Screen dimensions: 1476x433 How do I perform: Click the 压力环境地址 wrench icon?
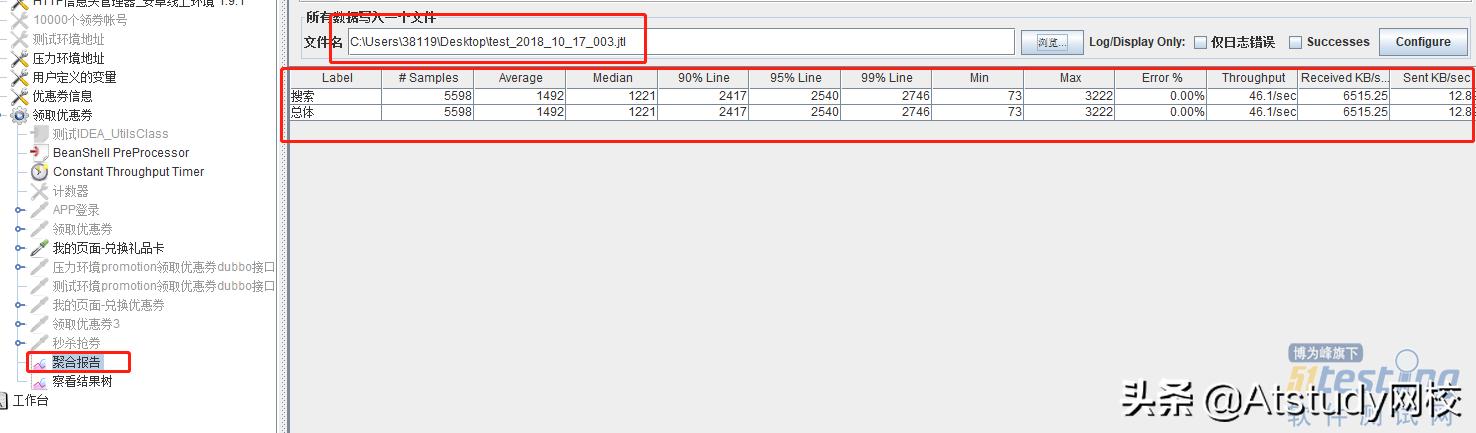coord(19,58)
